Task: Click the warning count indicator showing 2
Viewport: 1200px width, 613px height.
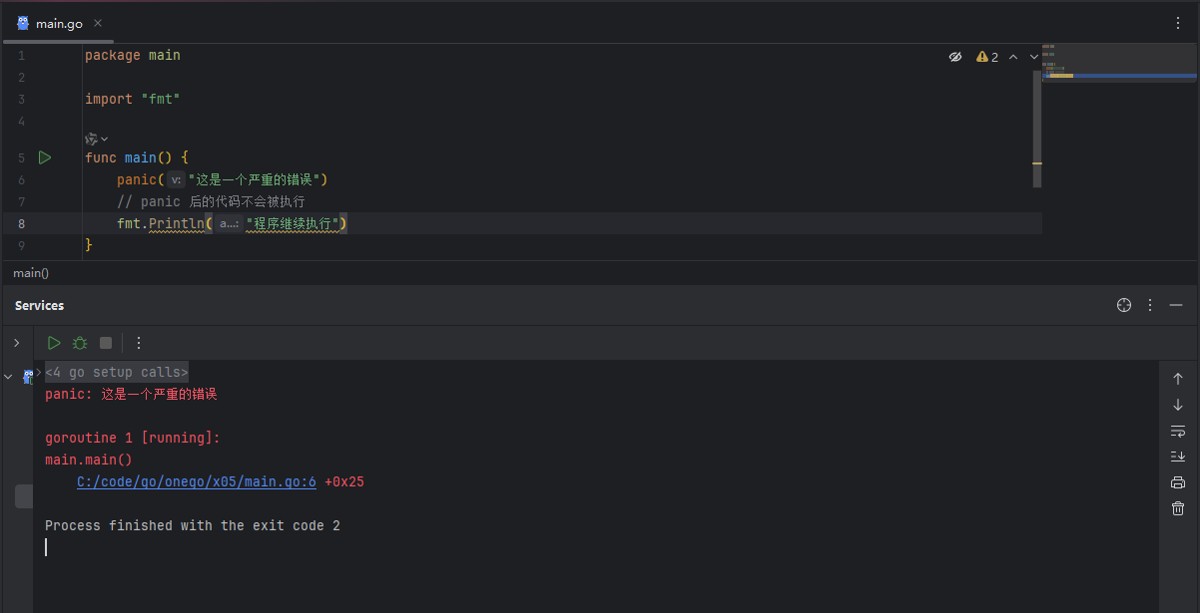Action: [987, 57]
